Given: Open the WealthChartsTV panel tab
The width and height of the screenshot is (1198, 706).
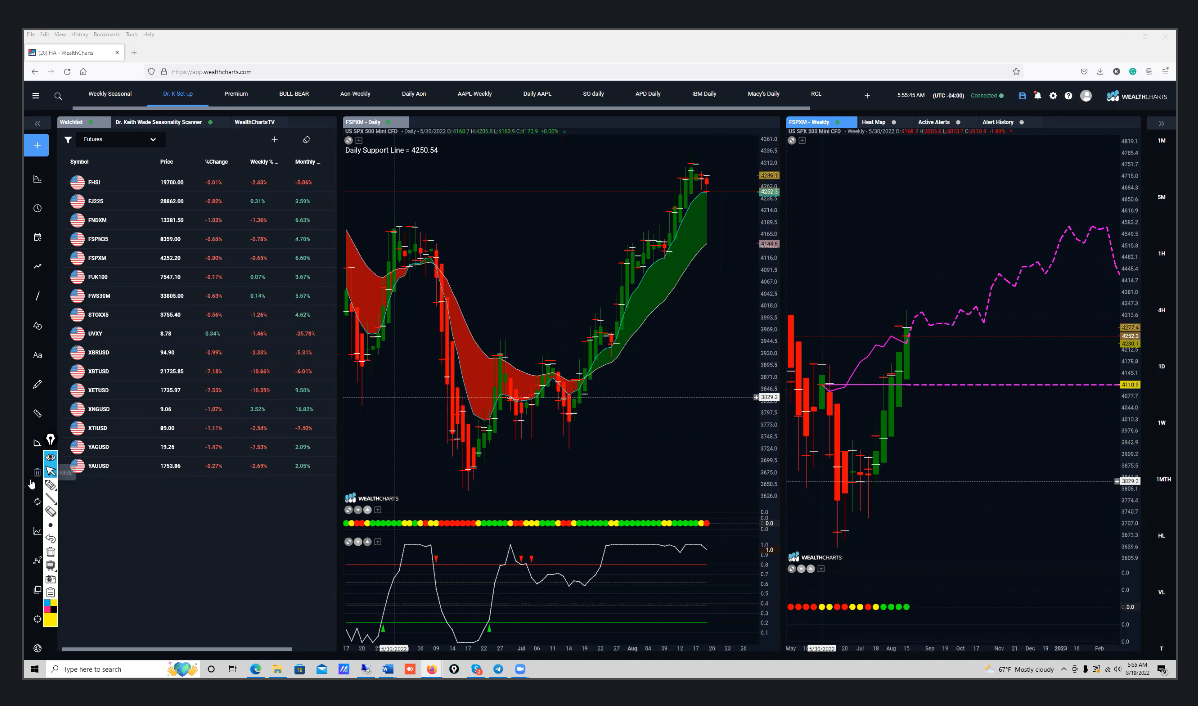Looking at the screenshot, I should pyautogui.click(x=254, y=122).
